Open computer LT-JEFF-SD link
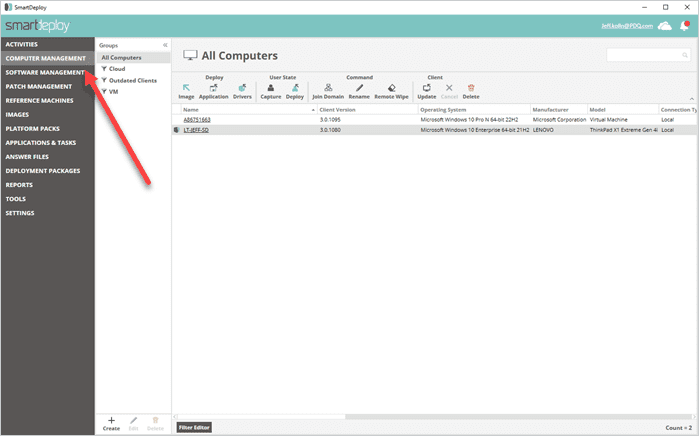 pos(196,130)
